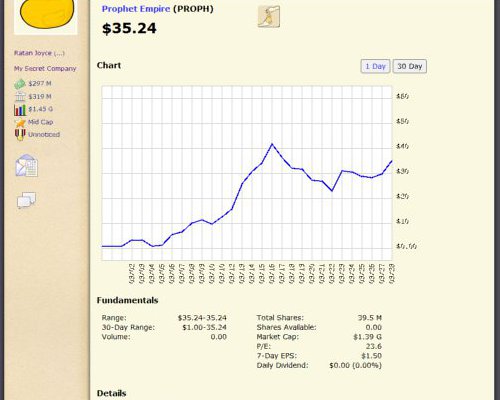Open the mail envelope icon
500x400 pixels.
[27, 165]
